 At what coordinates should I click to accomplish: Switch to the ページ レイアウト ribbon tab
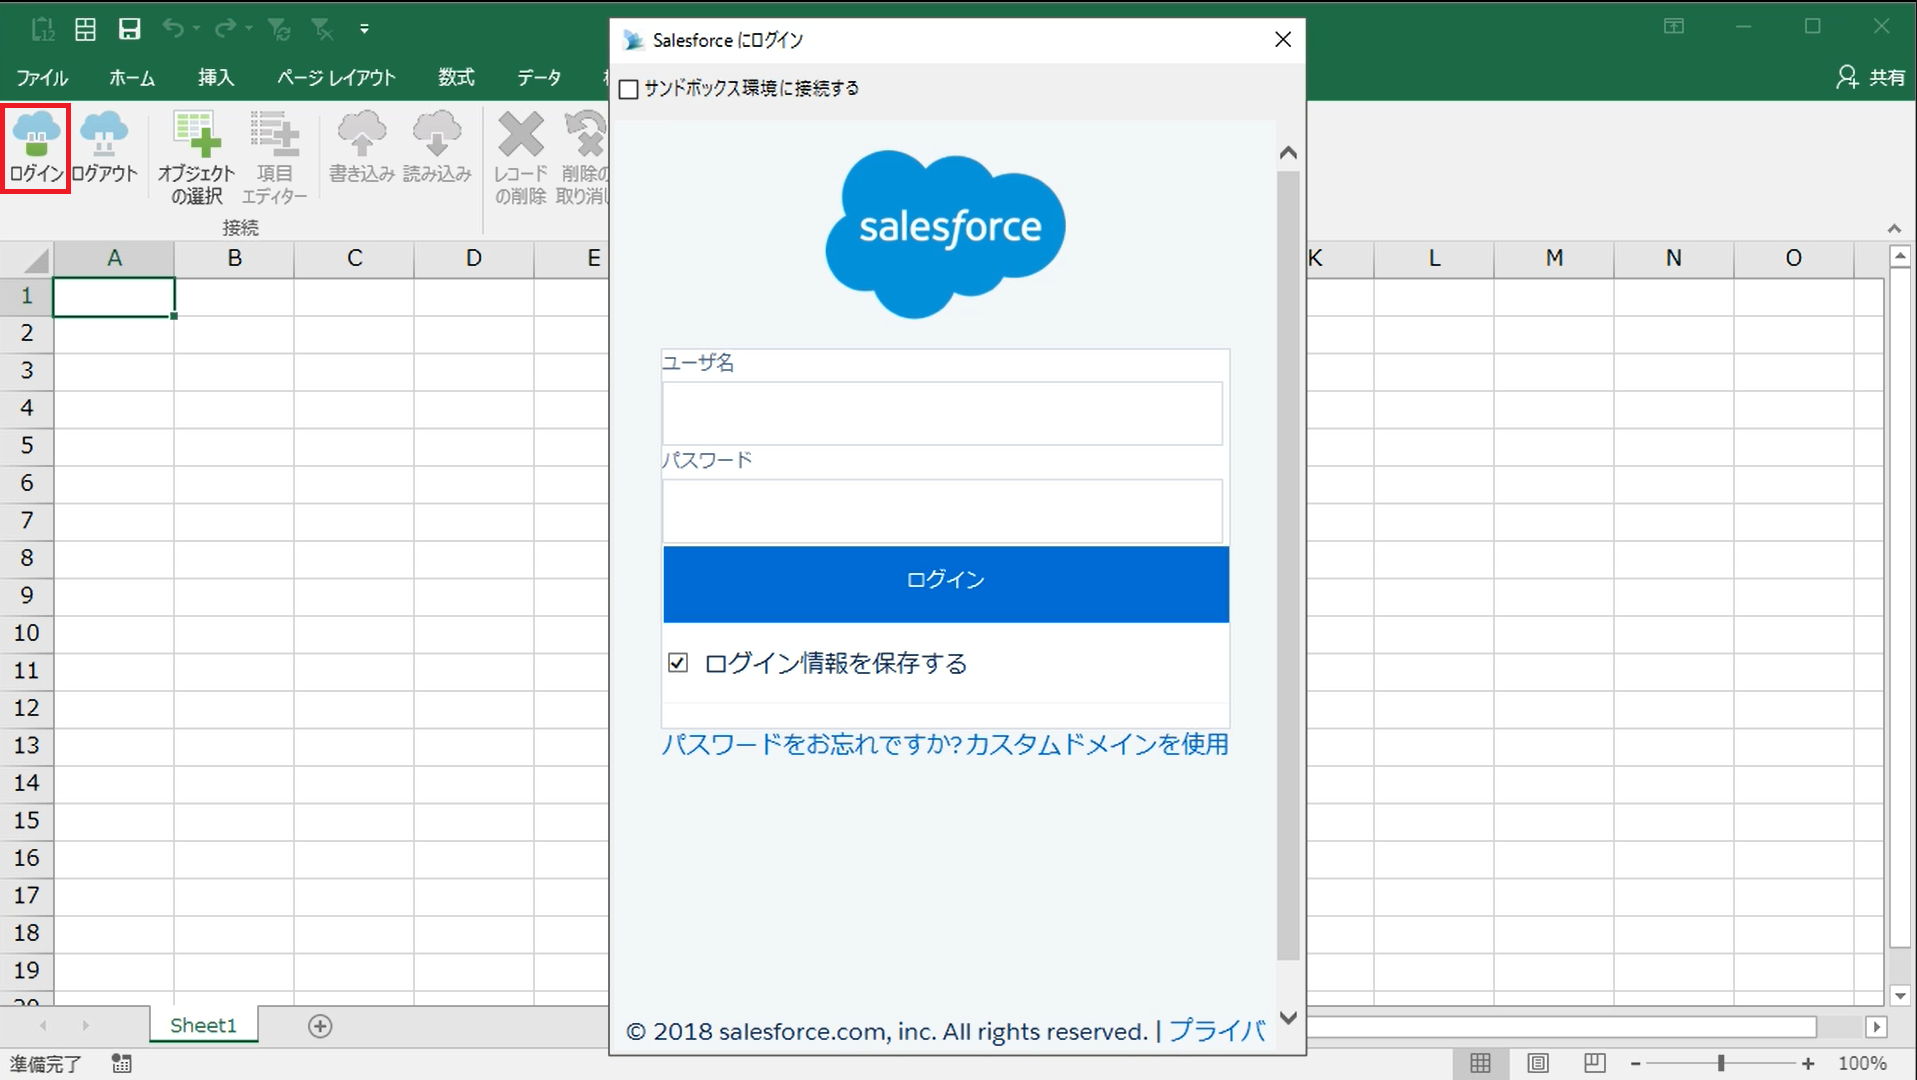click(336, 77)
